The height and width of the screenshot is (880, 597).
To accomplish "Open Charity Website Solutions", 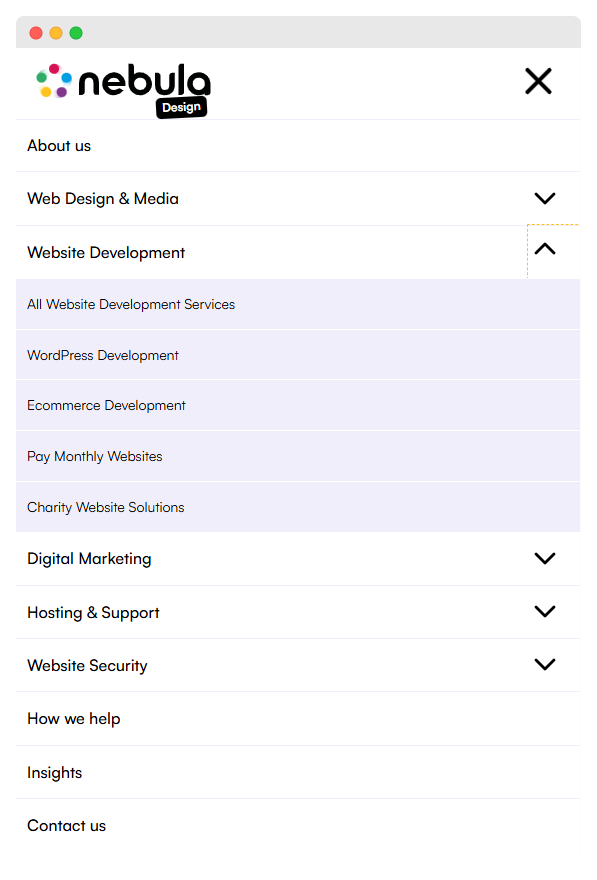I will (105, 507).
